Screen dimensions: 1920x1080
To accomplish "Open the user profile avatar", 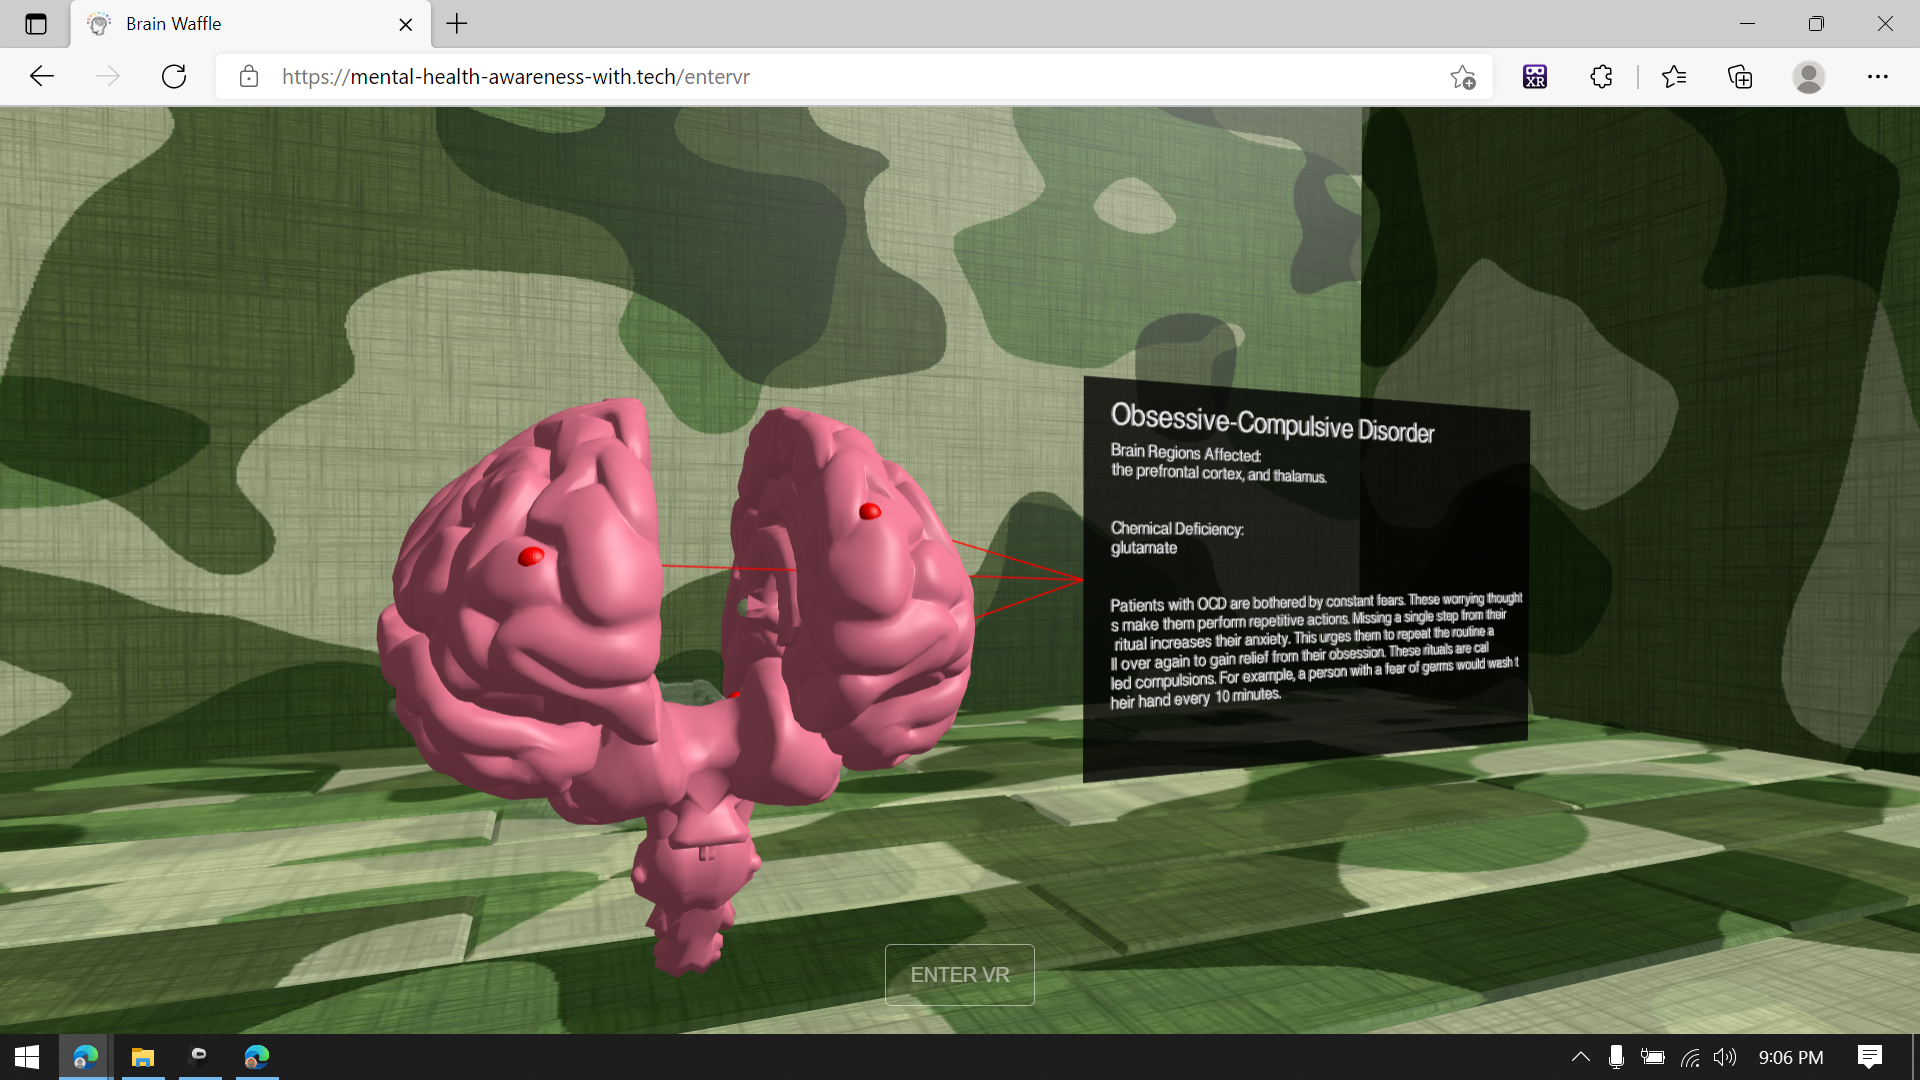I will [x=1808, y=77].
